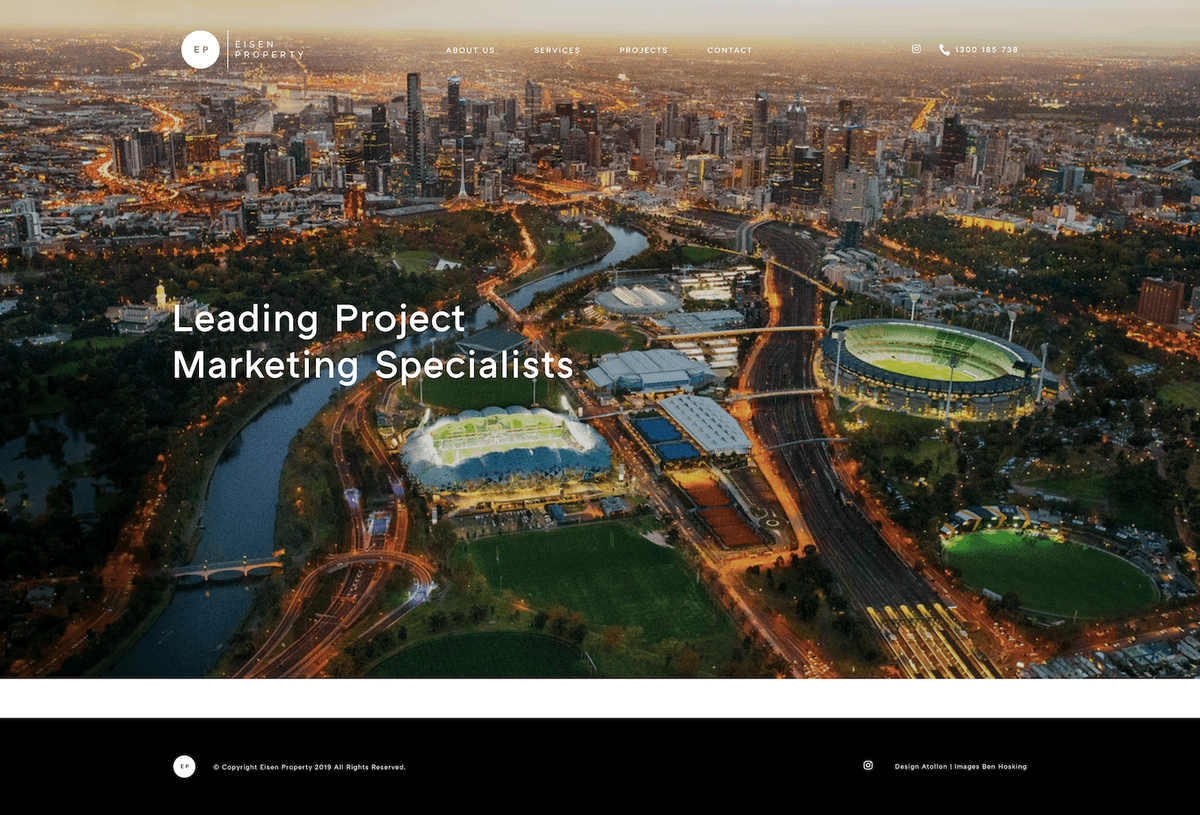Click the copyright Eisen Property 2019 text
Screen dimensions: 1200x815
(309, 767)
